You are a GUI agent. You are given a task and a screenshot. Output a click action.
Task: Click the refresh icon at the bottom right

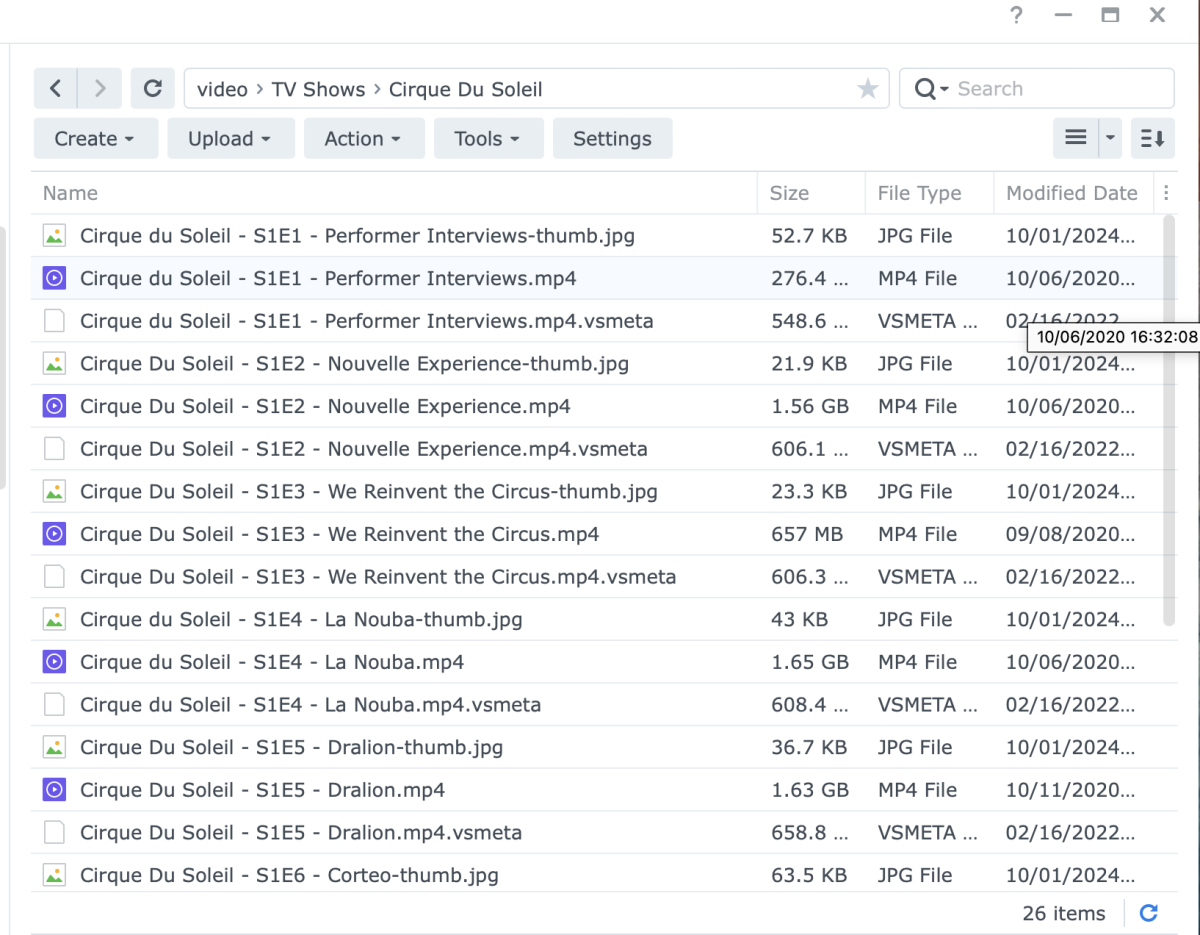pos(1148,913)
